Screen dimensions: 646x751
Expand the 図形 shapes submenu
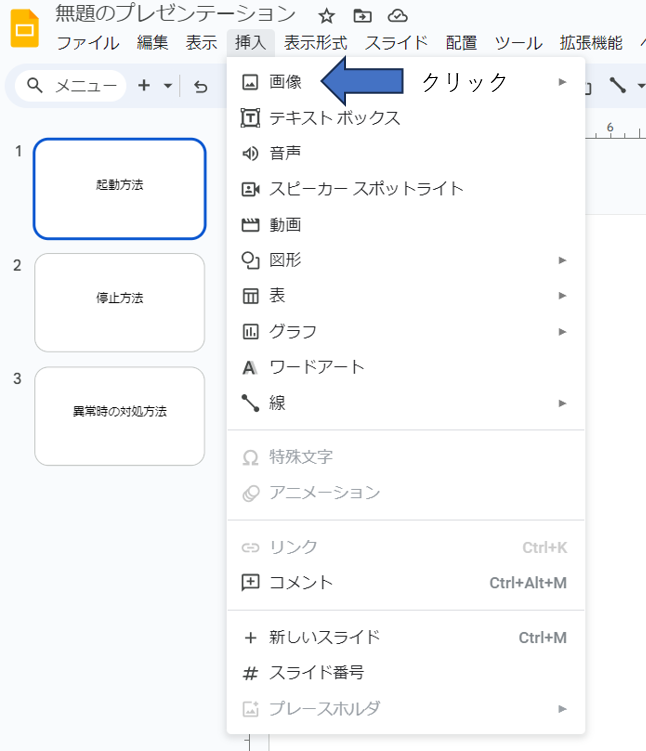point(285,260)
